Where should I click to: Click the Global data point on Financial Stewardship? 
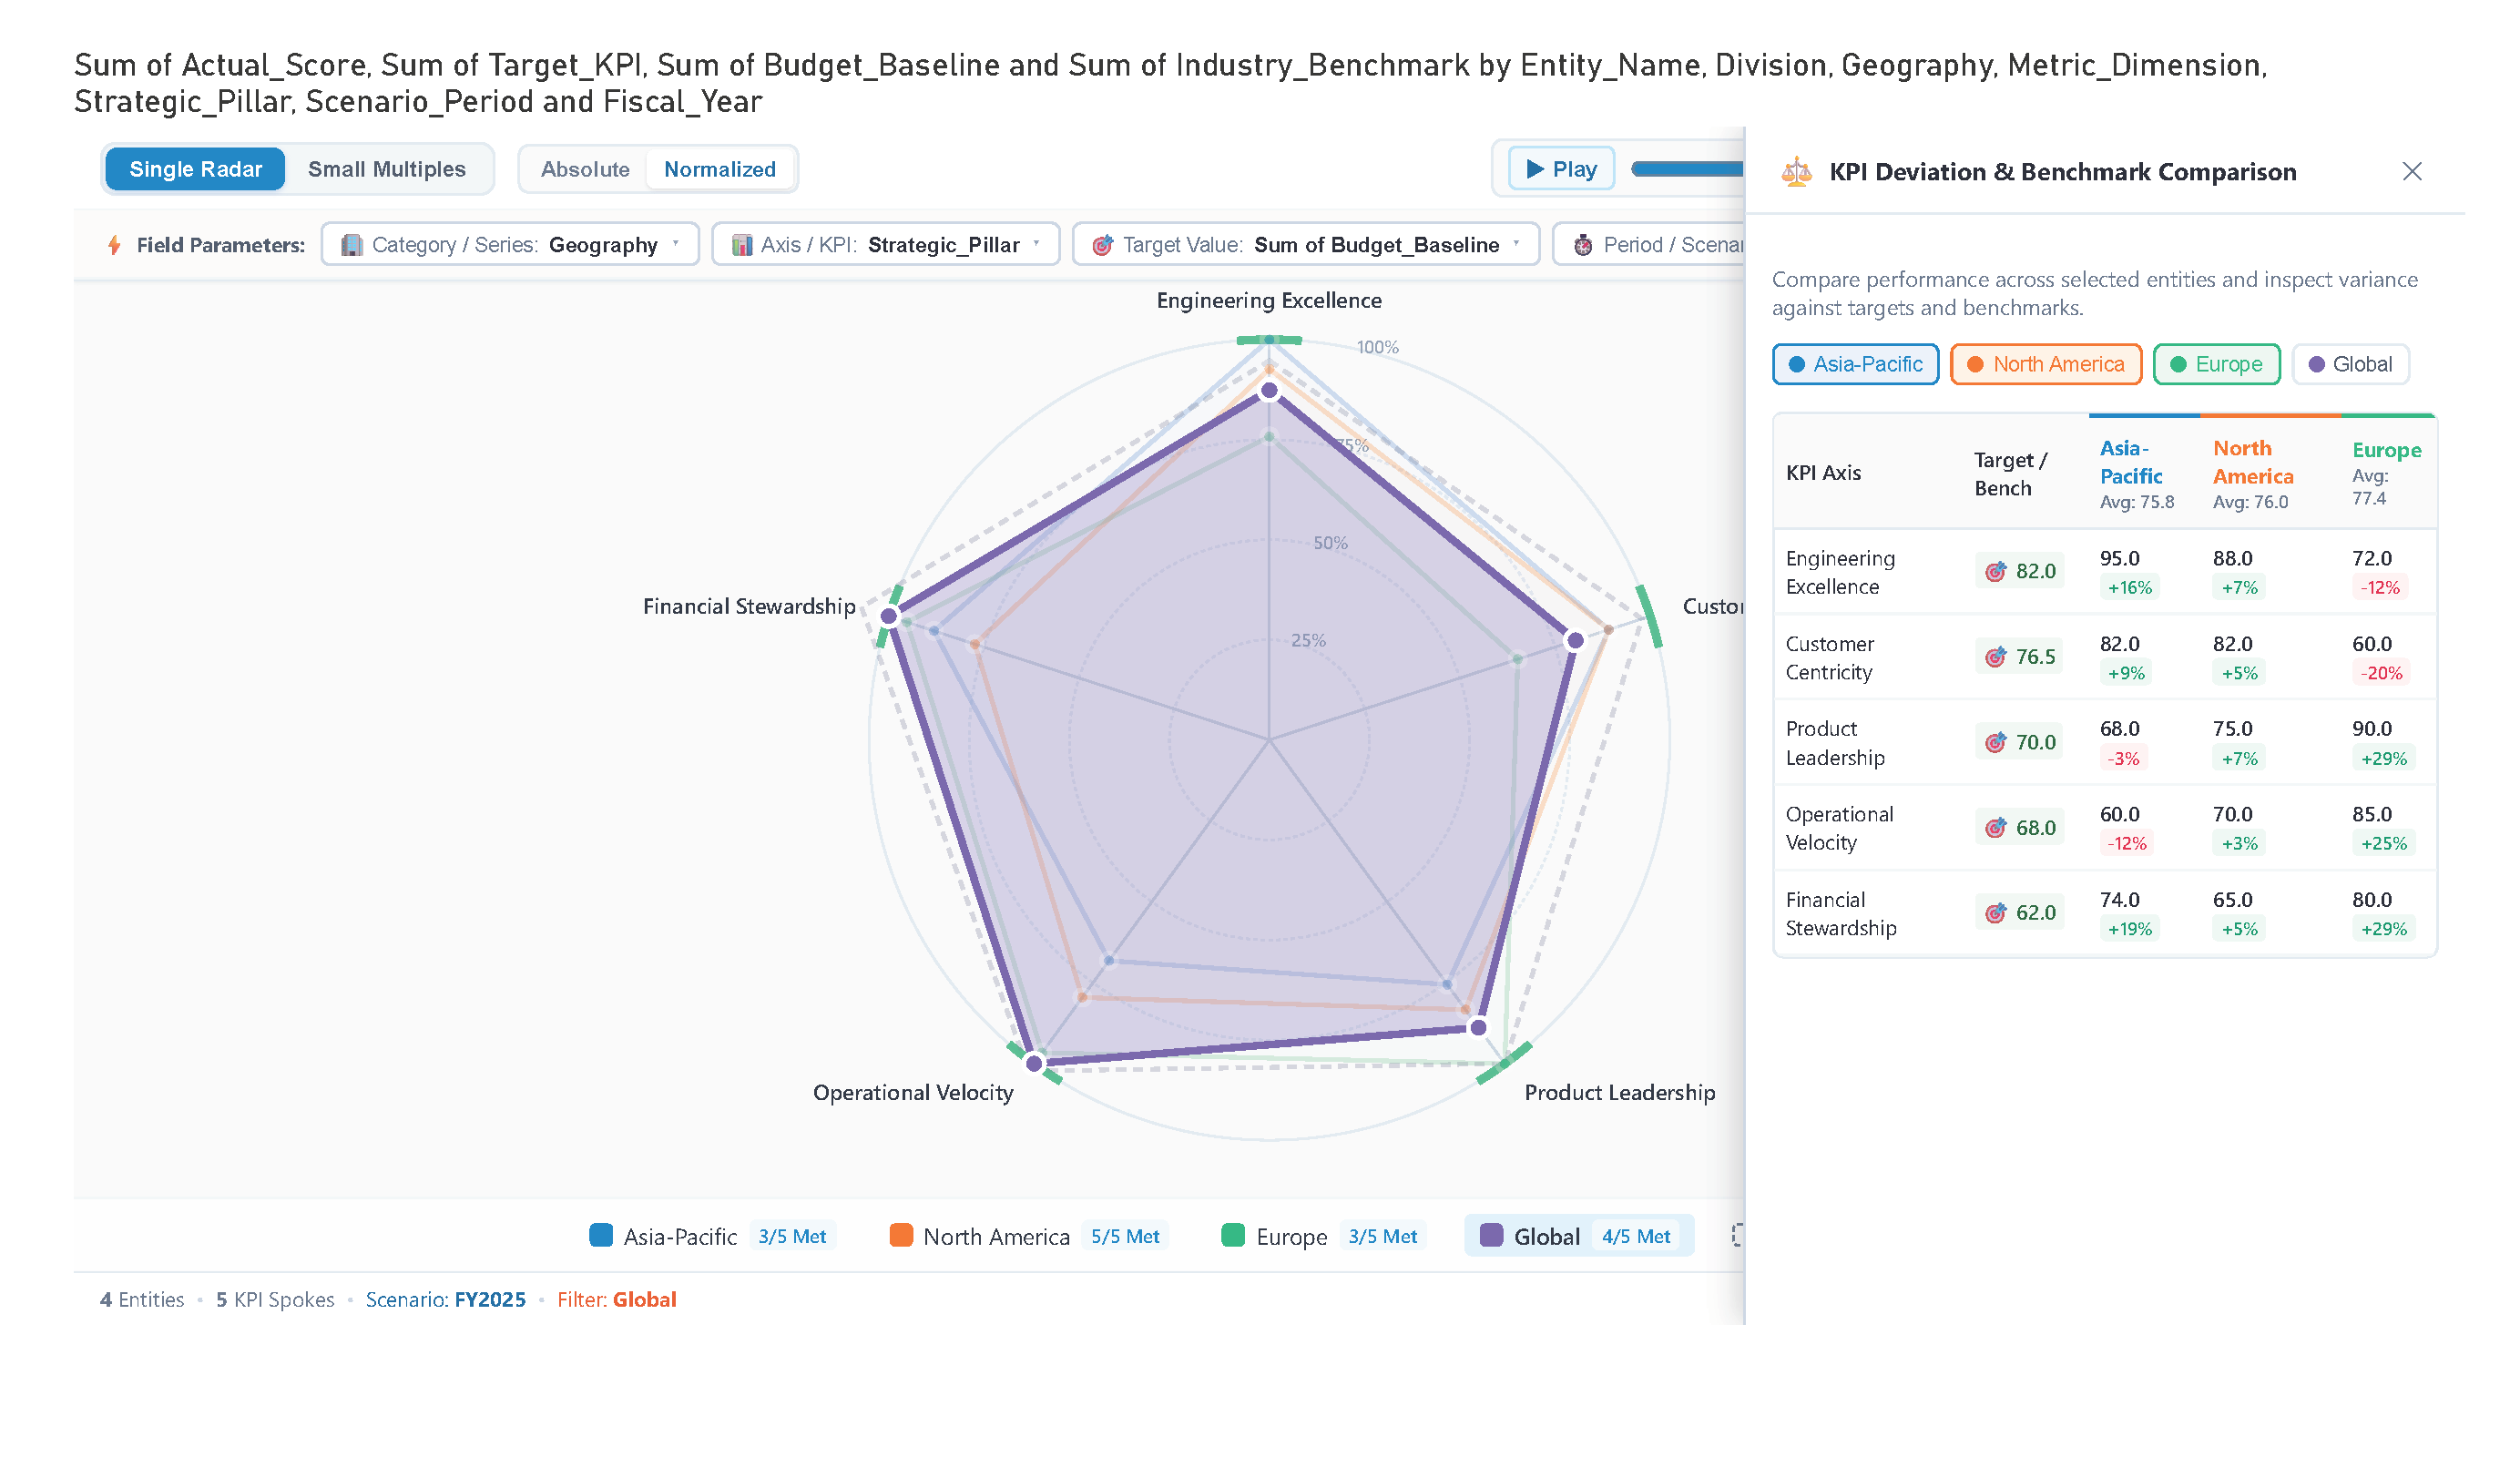click(889, 616)
